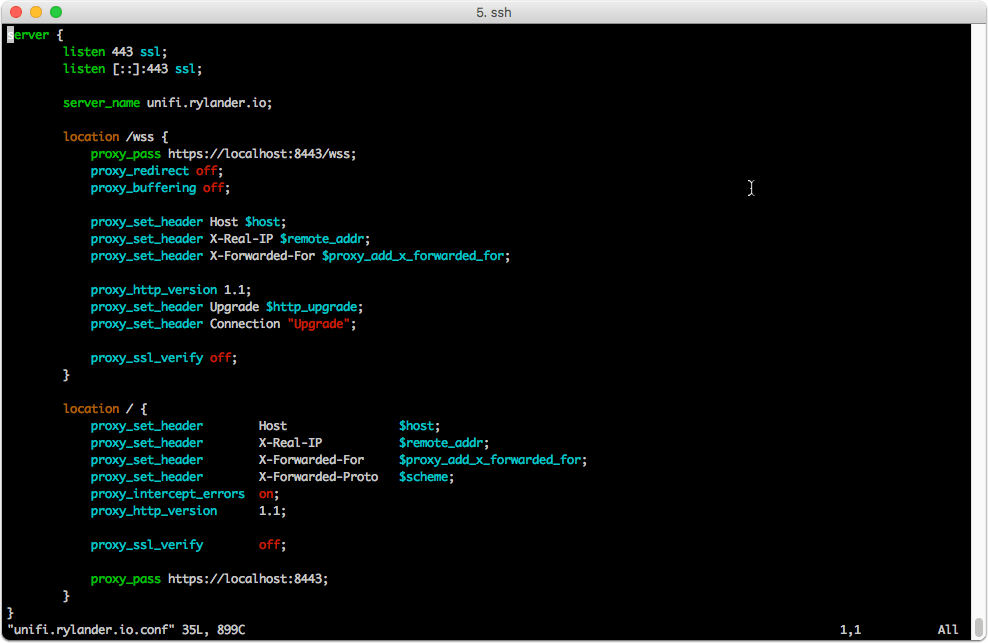Click the green zoom window button
Image resolution: width=988 pixels, height=643 pixels.
(x=56, y=12)
